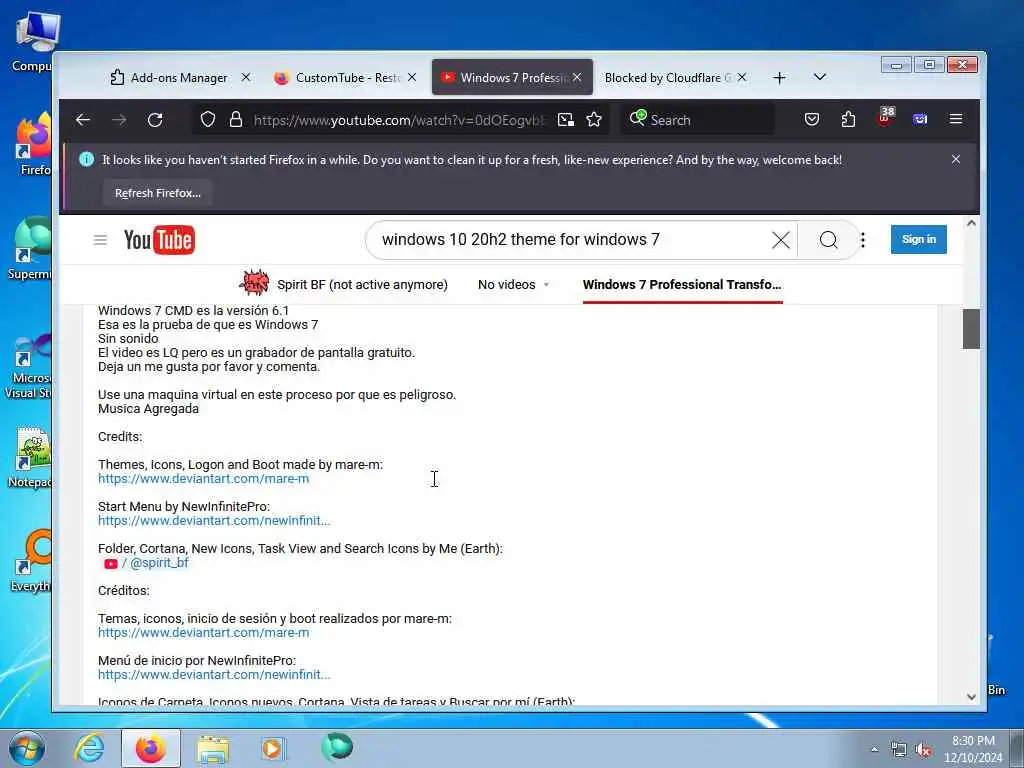The height and width of the screenshot is (768, 1024).
Task: Clear the YouTube search text with X
Action: coord(780,240)
